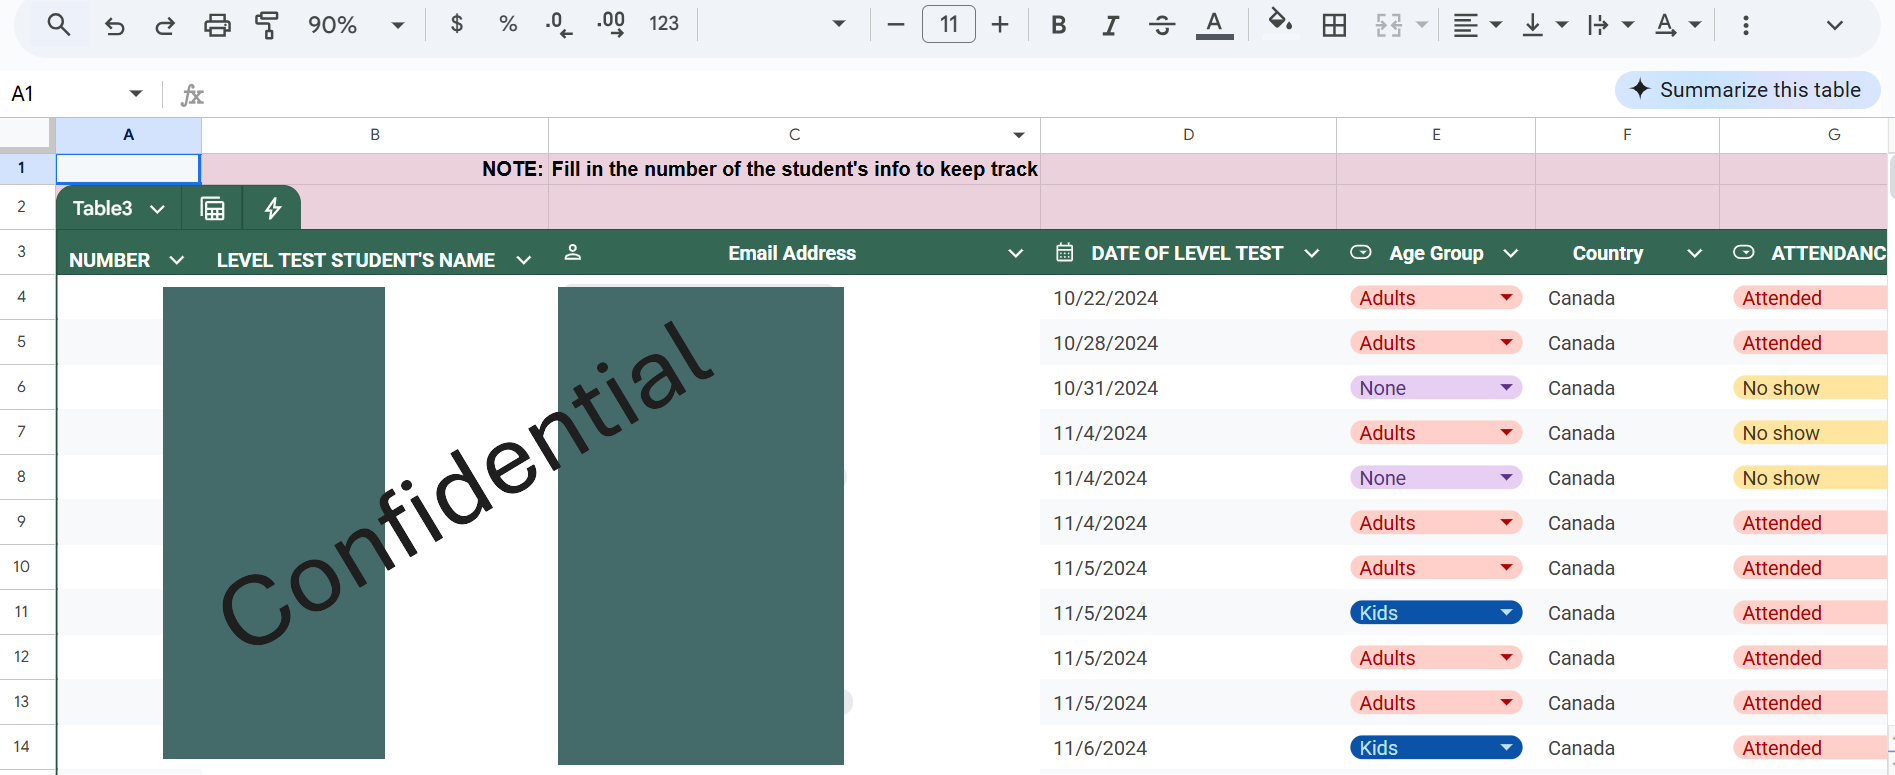This screenshot has width=1895, height=775.
Task: Click the increase font size plus button
Action: pyautogui.click(x=1000, y=25)
